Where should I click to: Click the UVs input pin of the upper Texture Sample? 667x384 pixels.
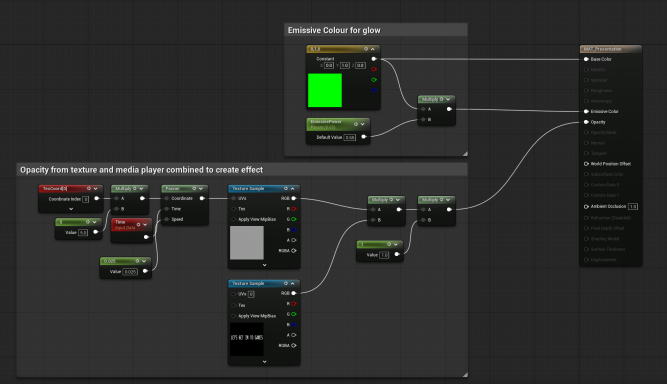[x=234, y=198]
